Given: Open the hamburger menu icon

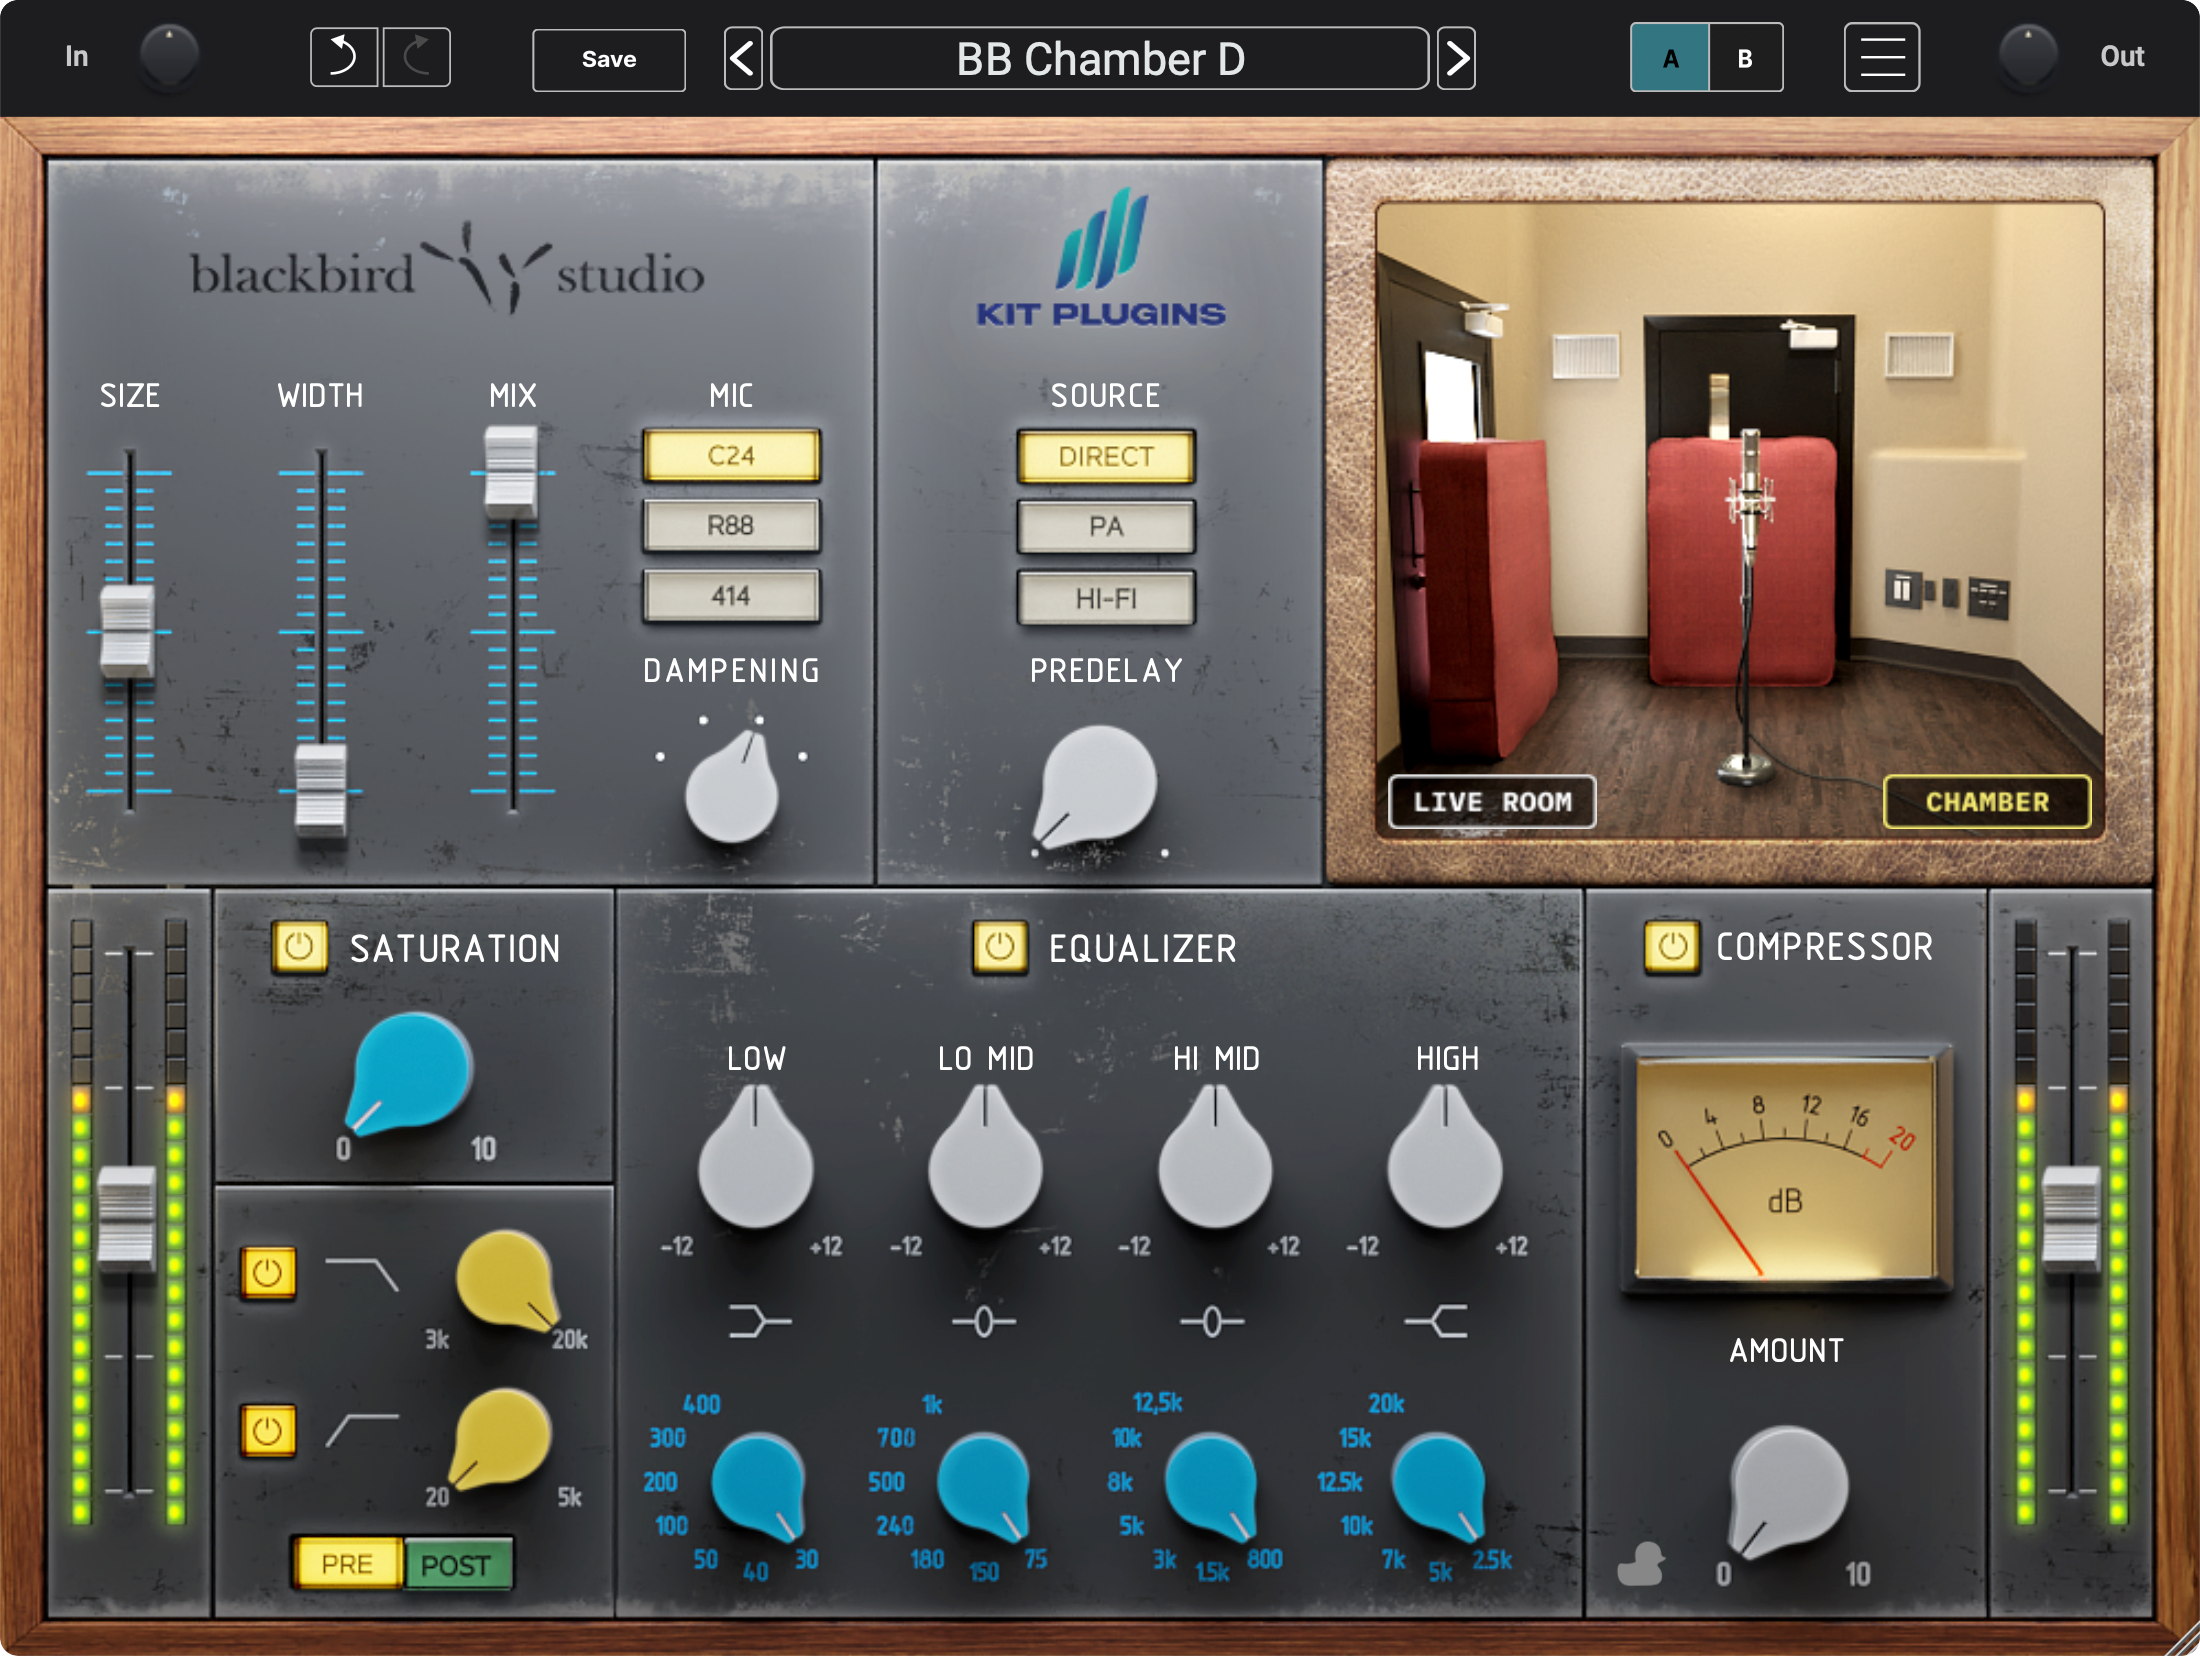Looking at the screenshot, I should click(1881, 58).
